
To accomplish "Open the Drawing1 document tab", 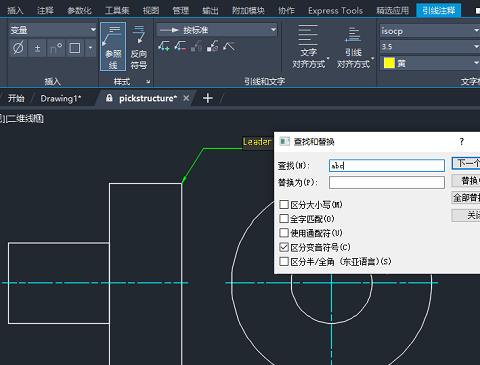I will [61, 98].
